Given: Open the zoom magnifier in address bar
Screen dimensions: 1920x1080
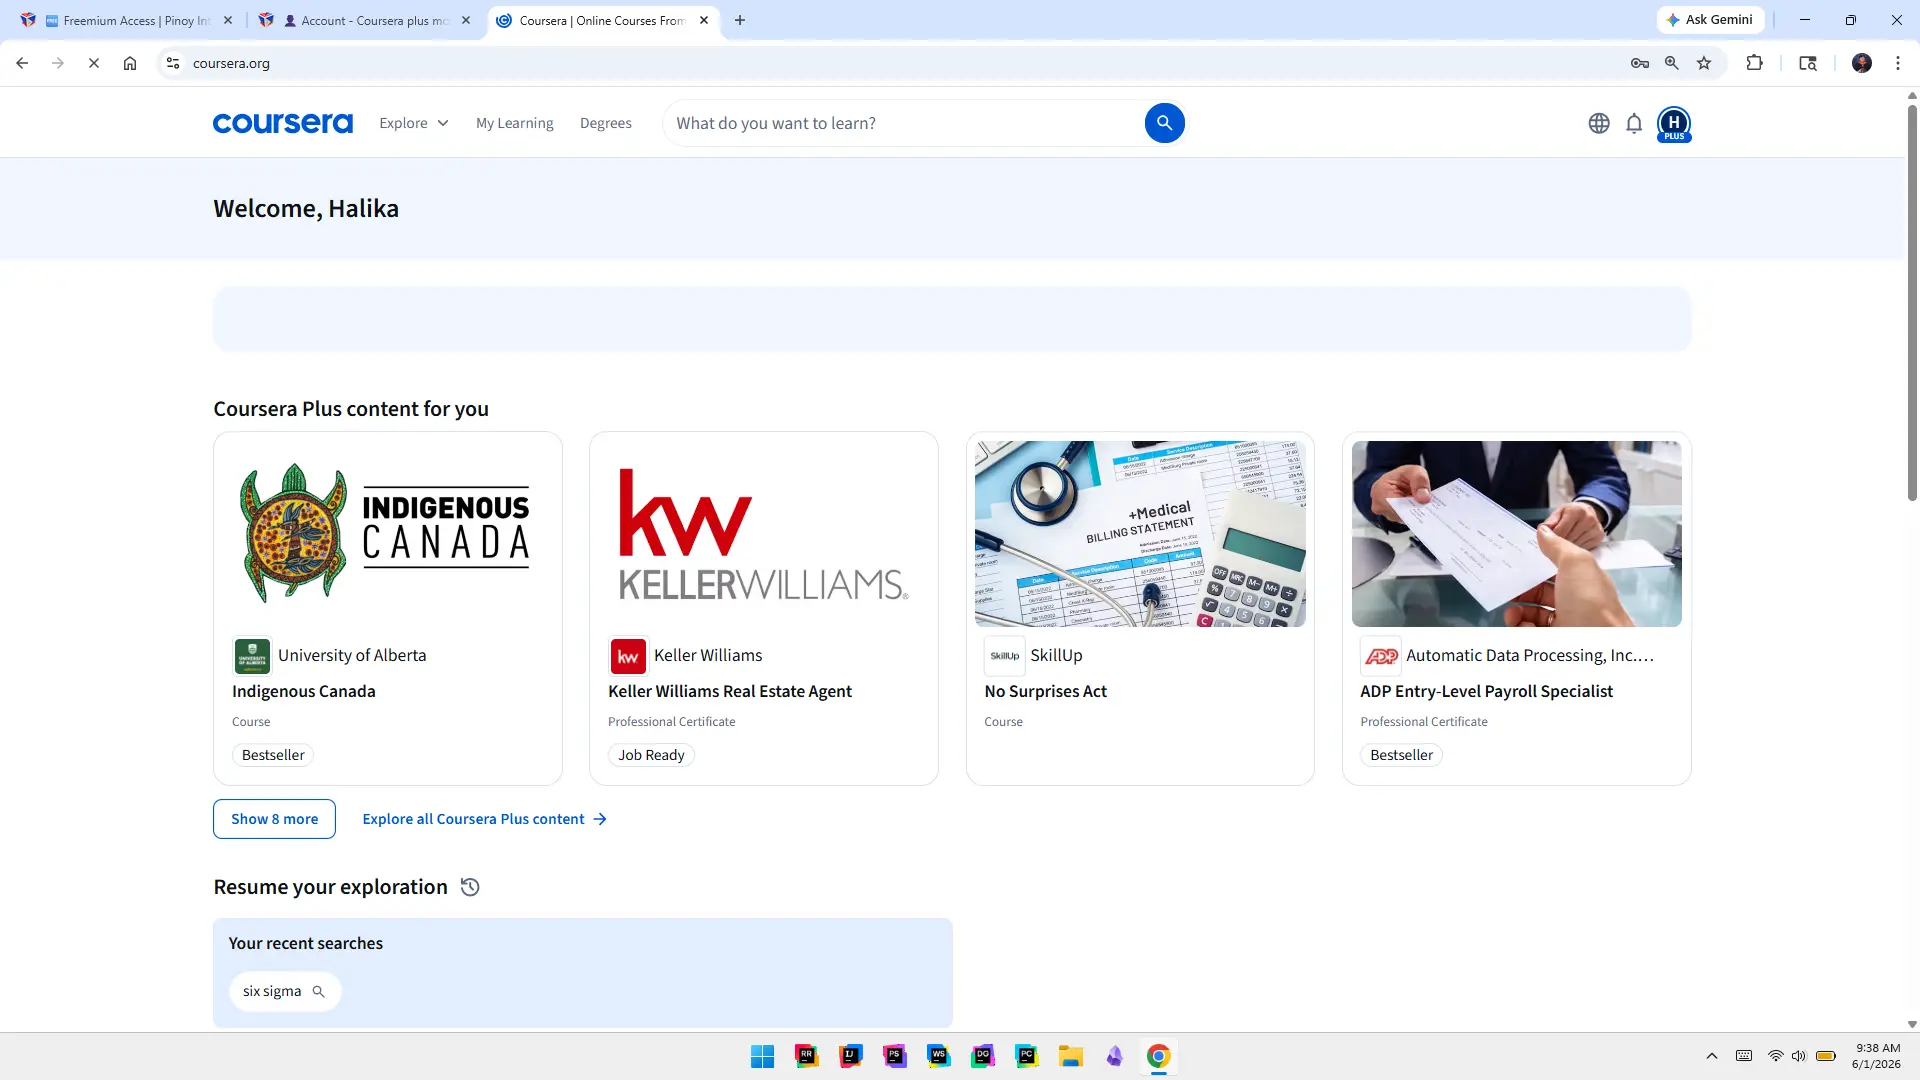Looking at the screenshot, I should tap(1672, 63).
